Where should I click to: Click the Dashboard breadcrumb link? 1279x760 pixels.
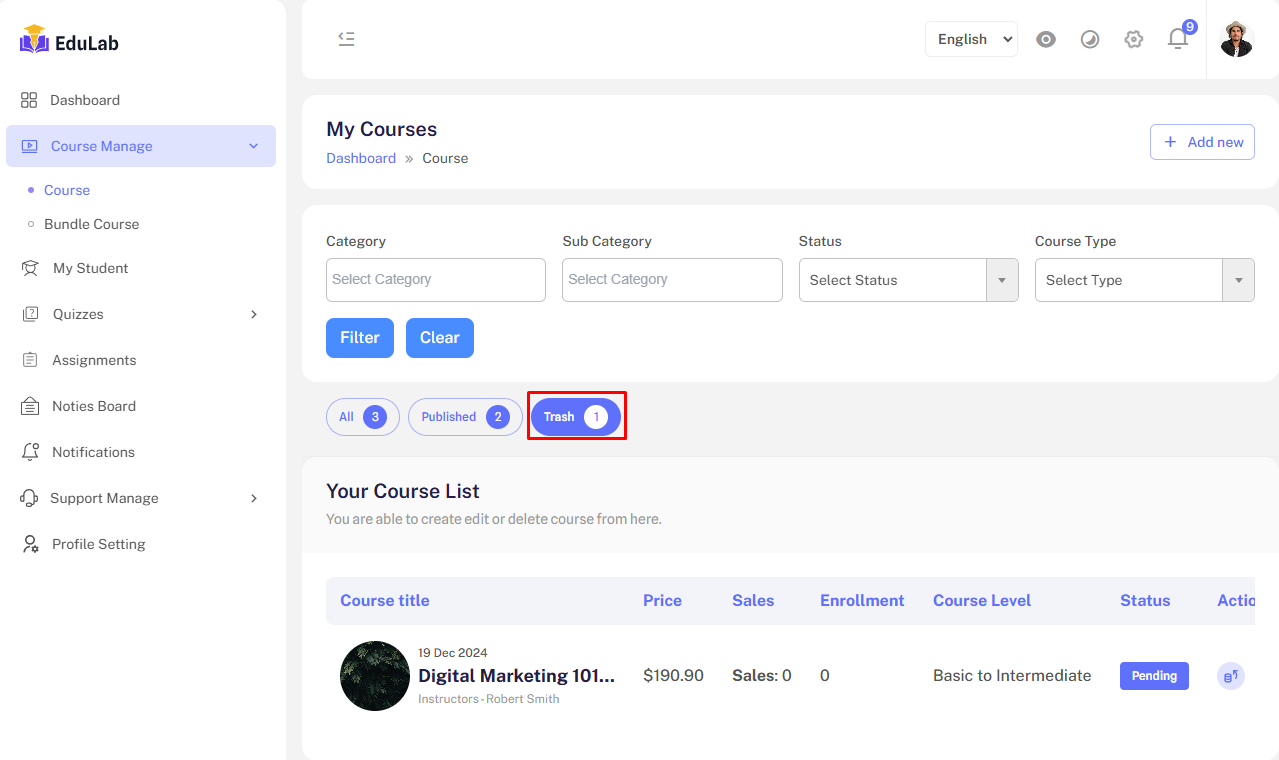(x=361, y=158)
